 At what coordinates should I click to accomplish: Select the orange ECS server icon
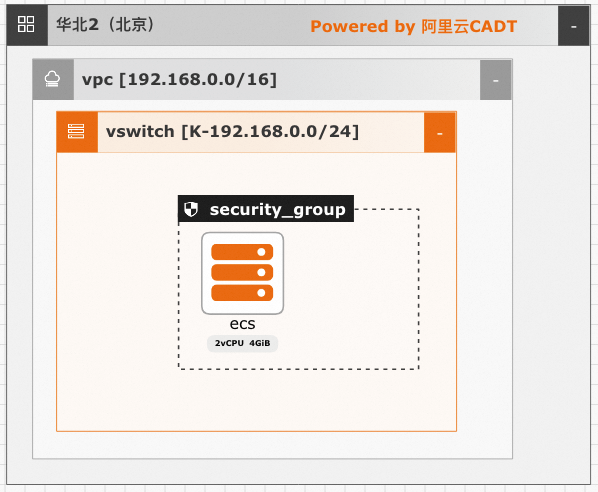(x=243, y=273)
